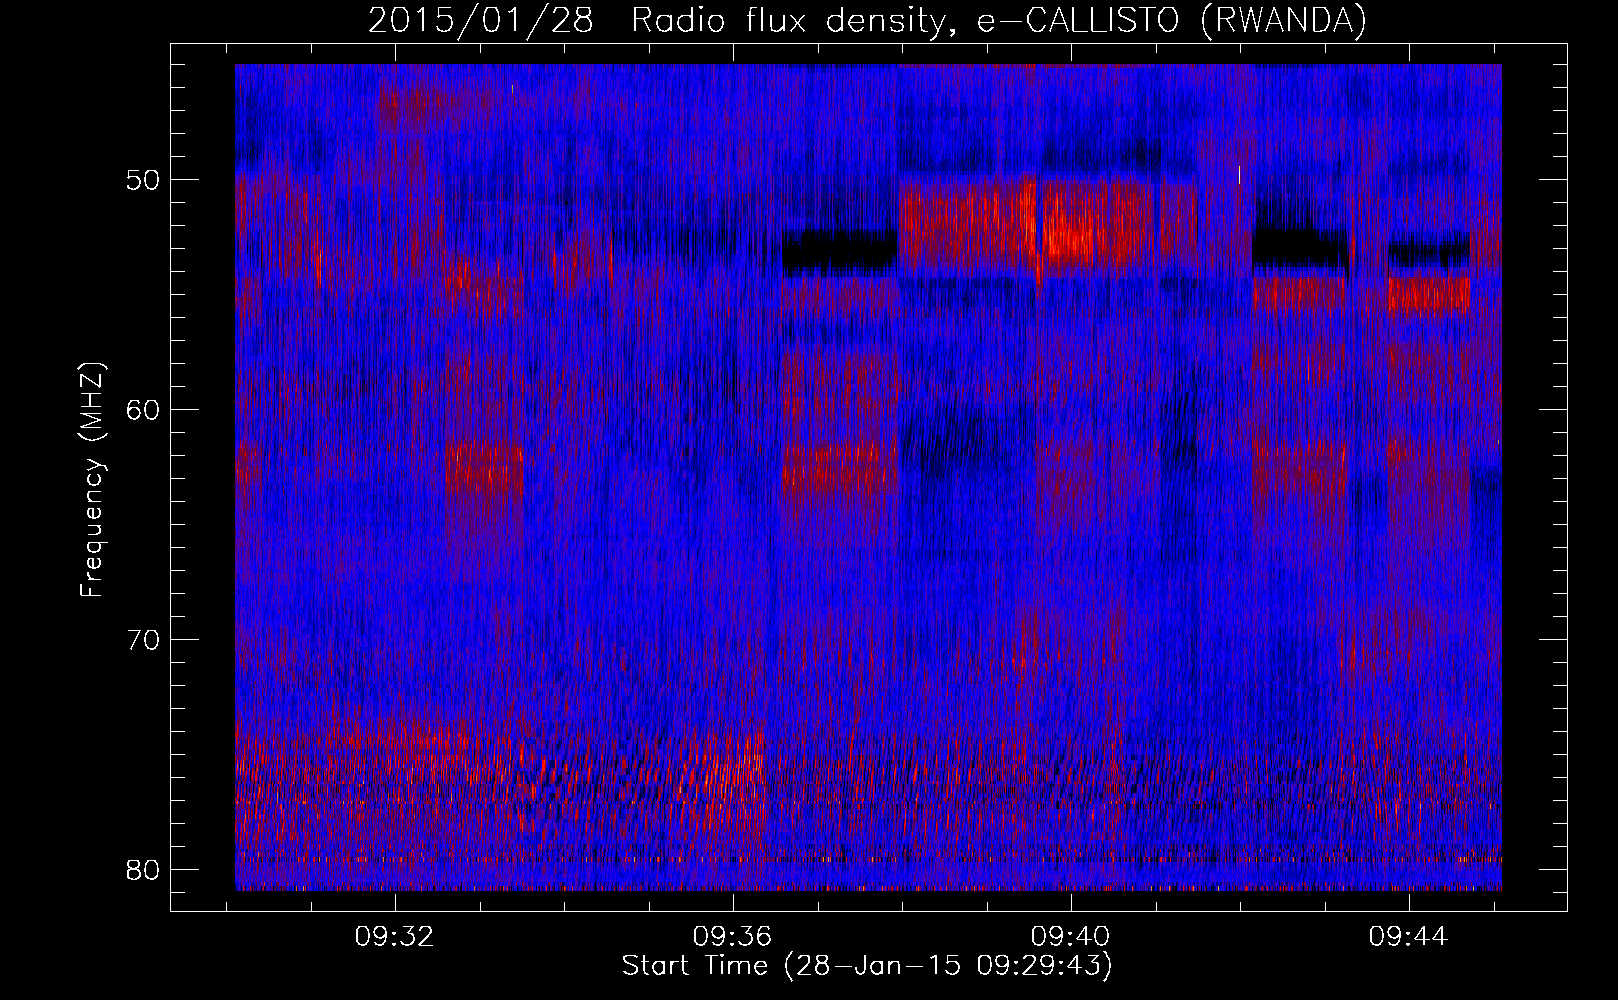Viewport: 1618px width, 1000px height.
Task: Click the "Start Time (28-Jan-15 09:29:43)" label
Action: 867,966
